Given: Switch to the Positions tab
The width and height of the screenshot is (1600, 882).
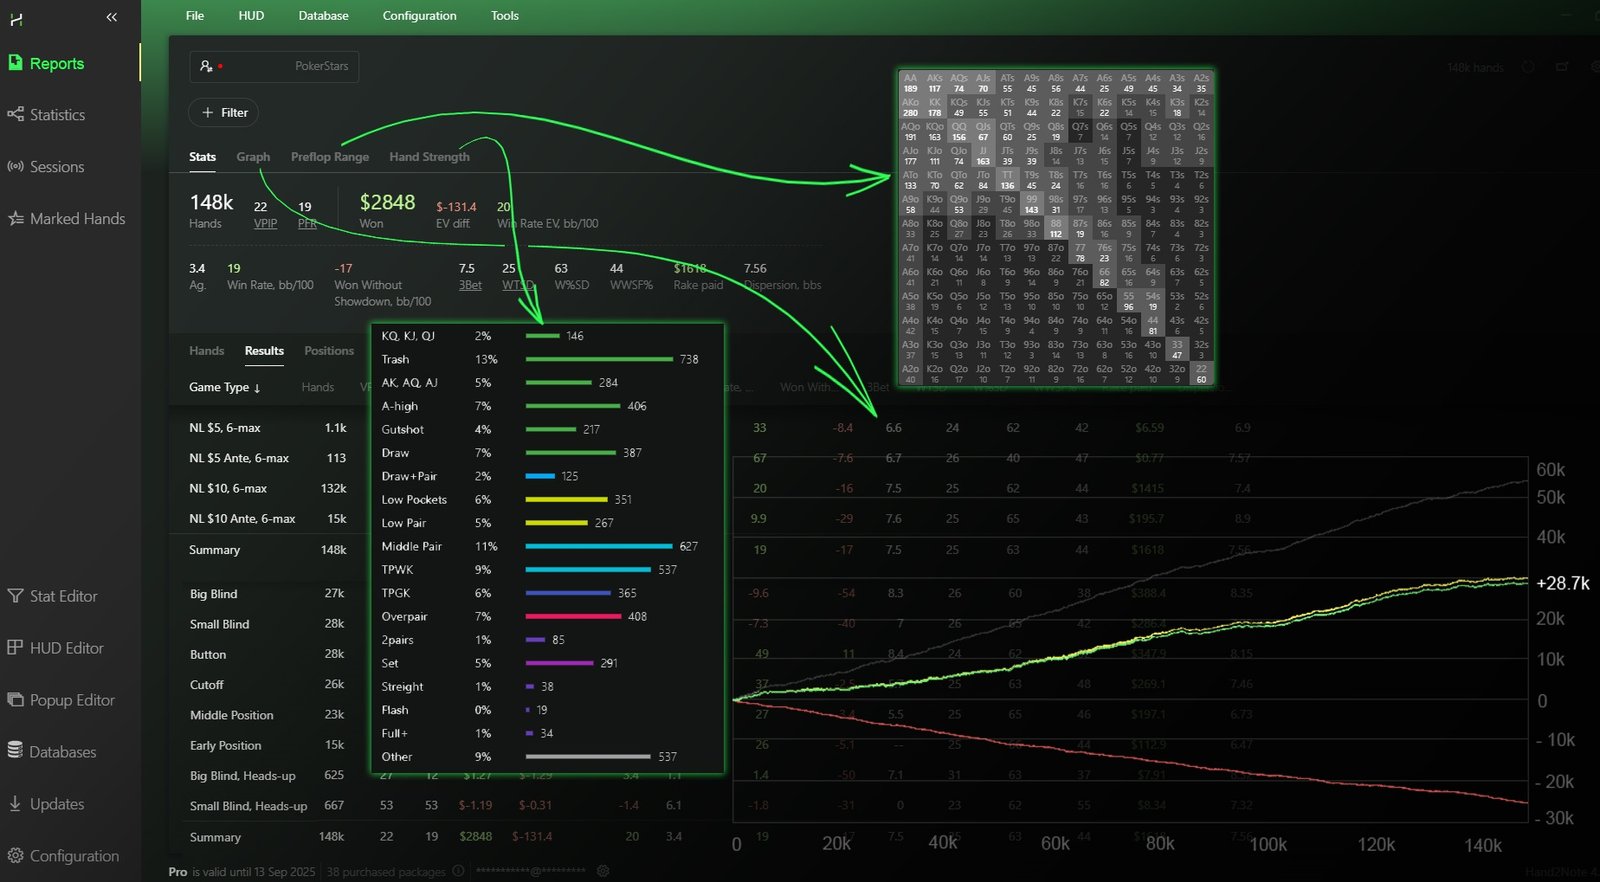Looking at the screenshot, I should point(329,351).
